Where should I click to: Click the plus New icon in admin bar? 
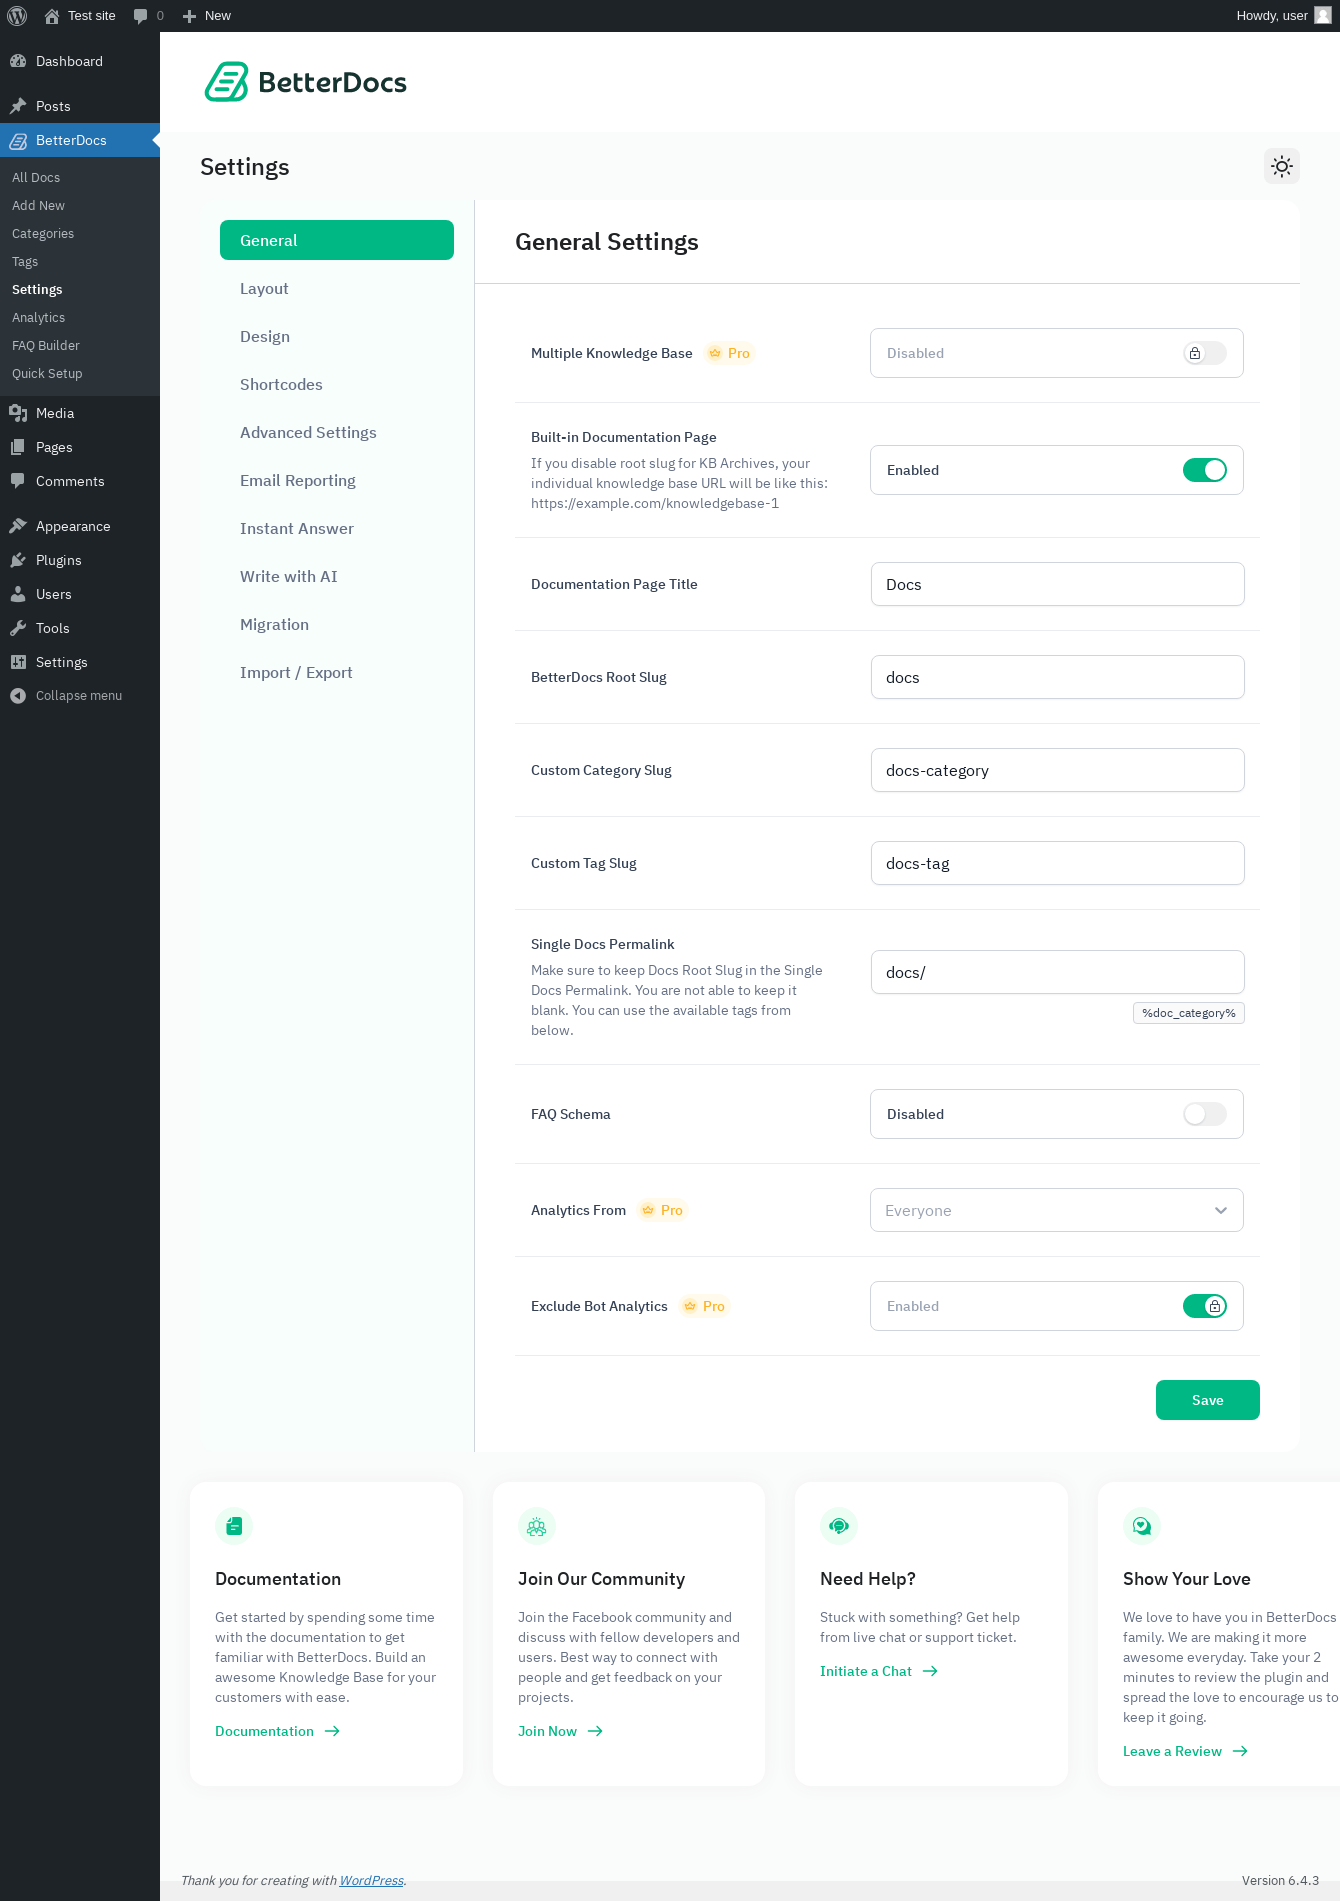[x=189, y=16]
